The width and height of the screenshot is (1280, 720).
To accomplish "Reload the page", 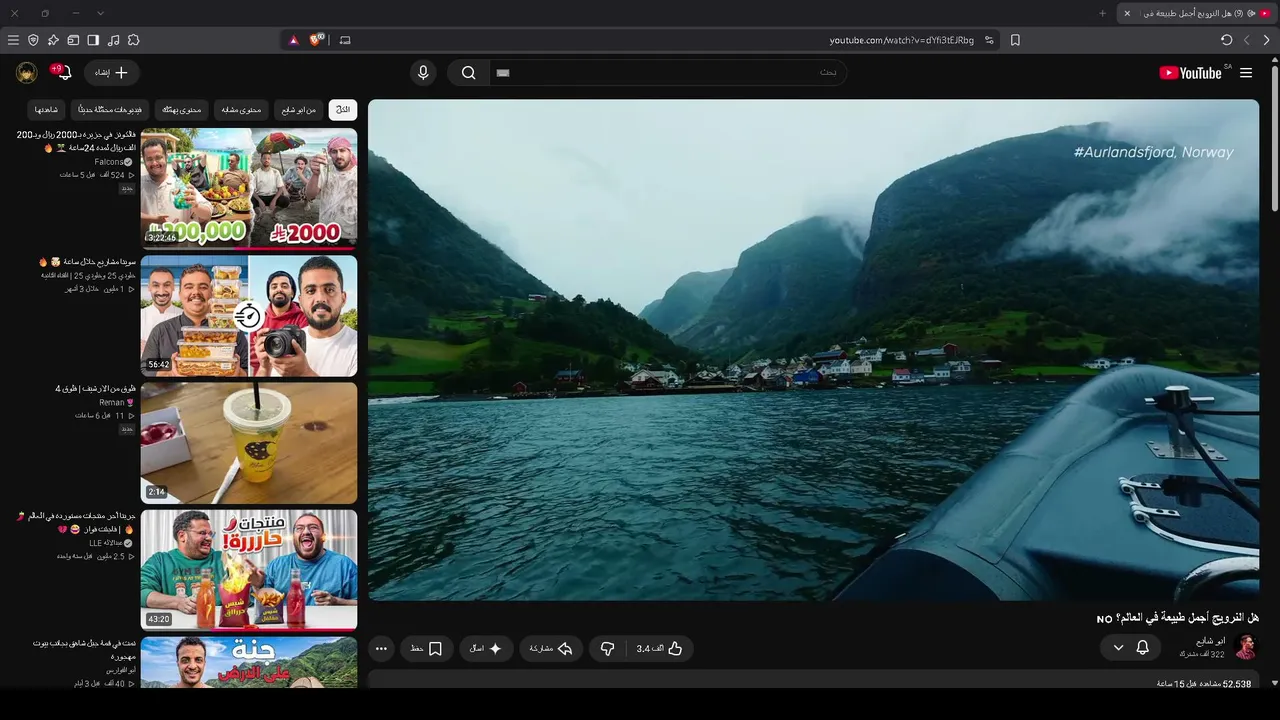I will click(1227, 40).
